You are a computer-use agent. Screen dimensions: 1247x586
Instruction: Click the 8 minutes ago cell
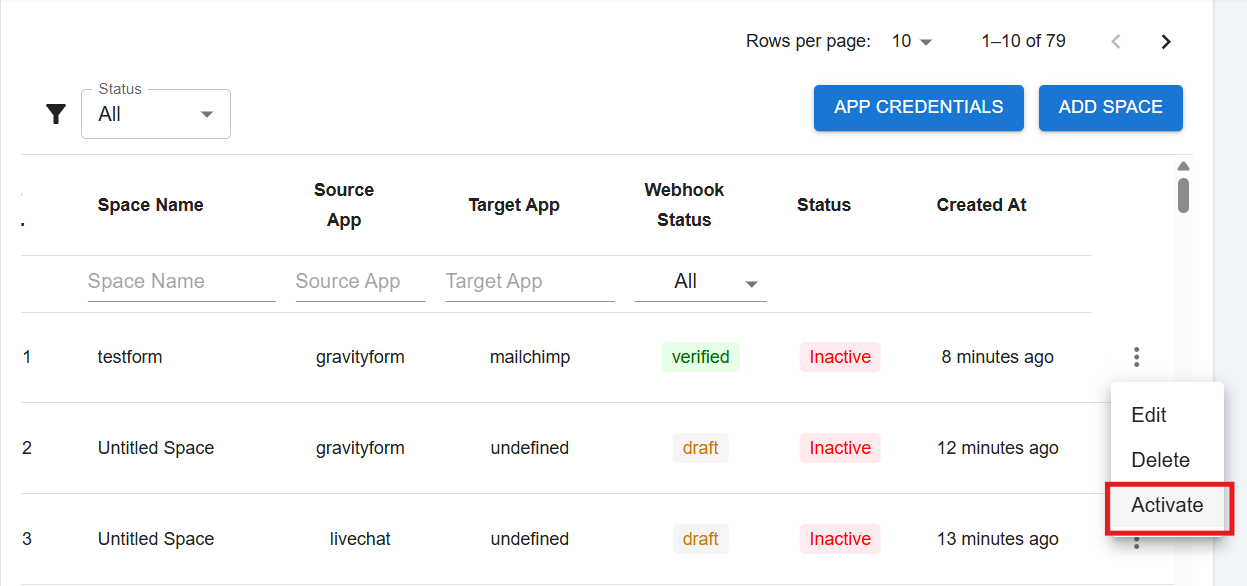click(998, 357)
